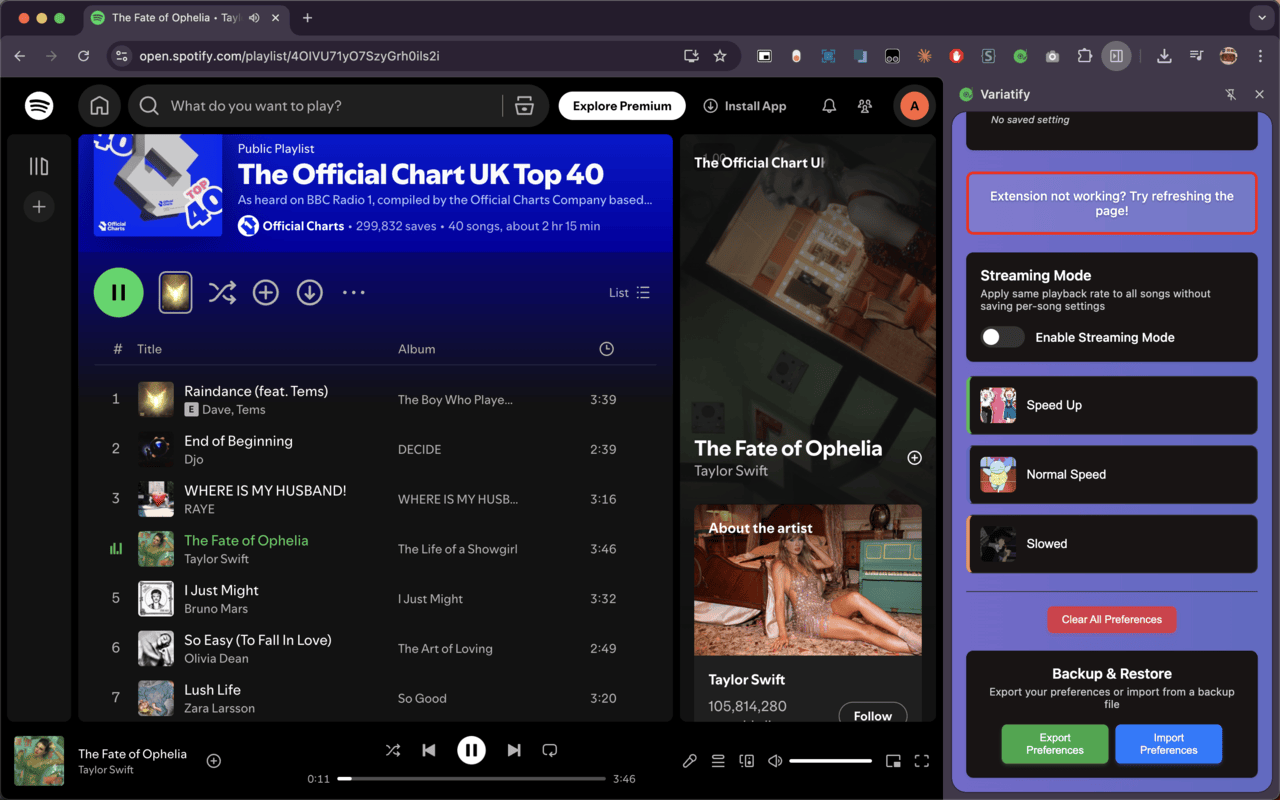Click the duration clock column header
This screenshot has height=800, width=1280.
(x=606, y=349)
